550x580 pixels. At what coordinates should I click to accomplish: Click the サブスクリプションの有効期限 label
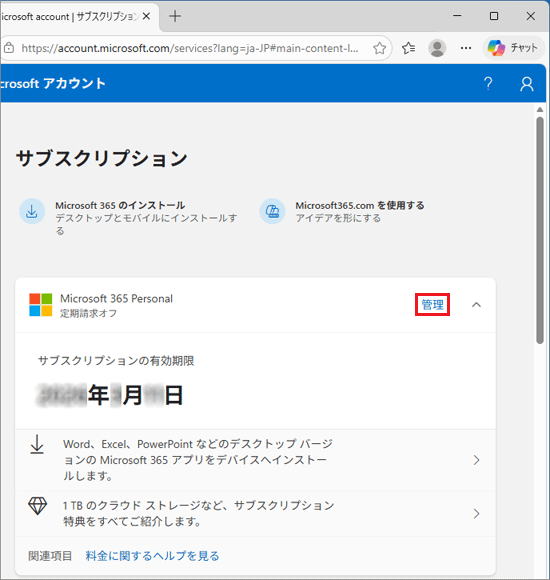coord(116,361)
